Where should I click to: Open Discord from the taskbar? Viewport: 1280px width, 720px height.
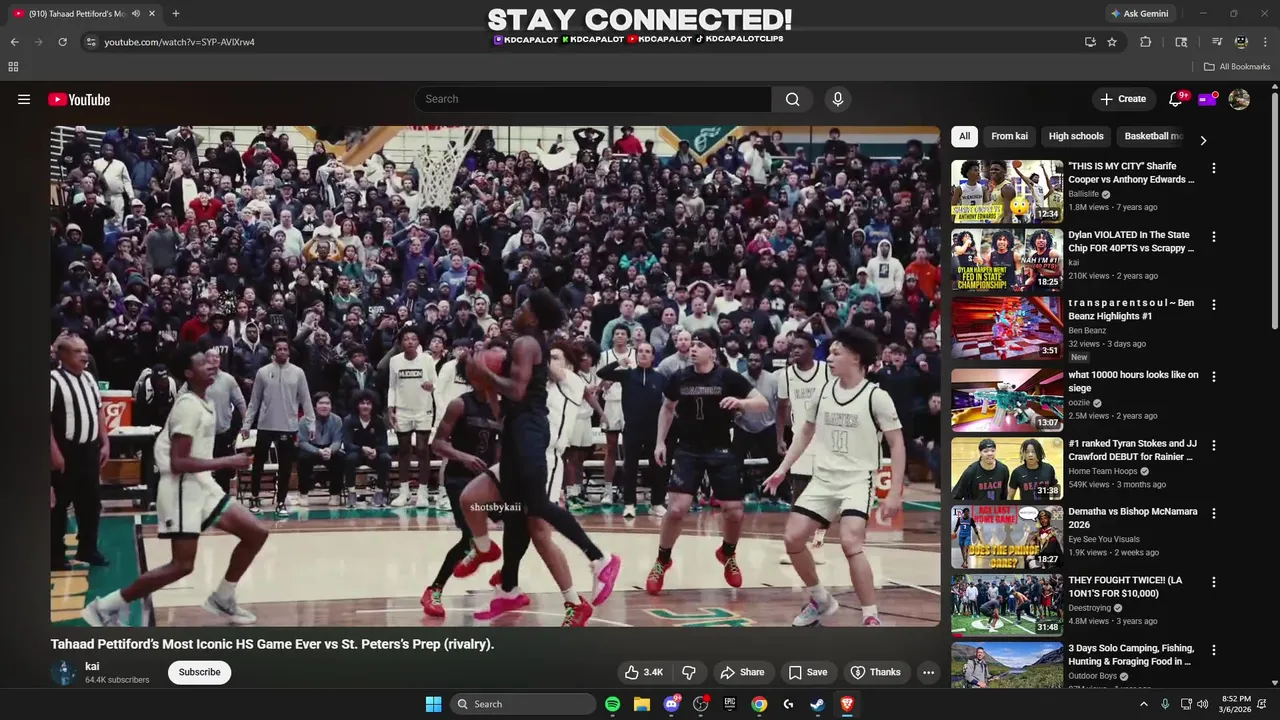pyautogui.click(x=672, y=704)
